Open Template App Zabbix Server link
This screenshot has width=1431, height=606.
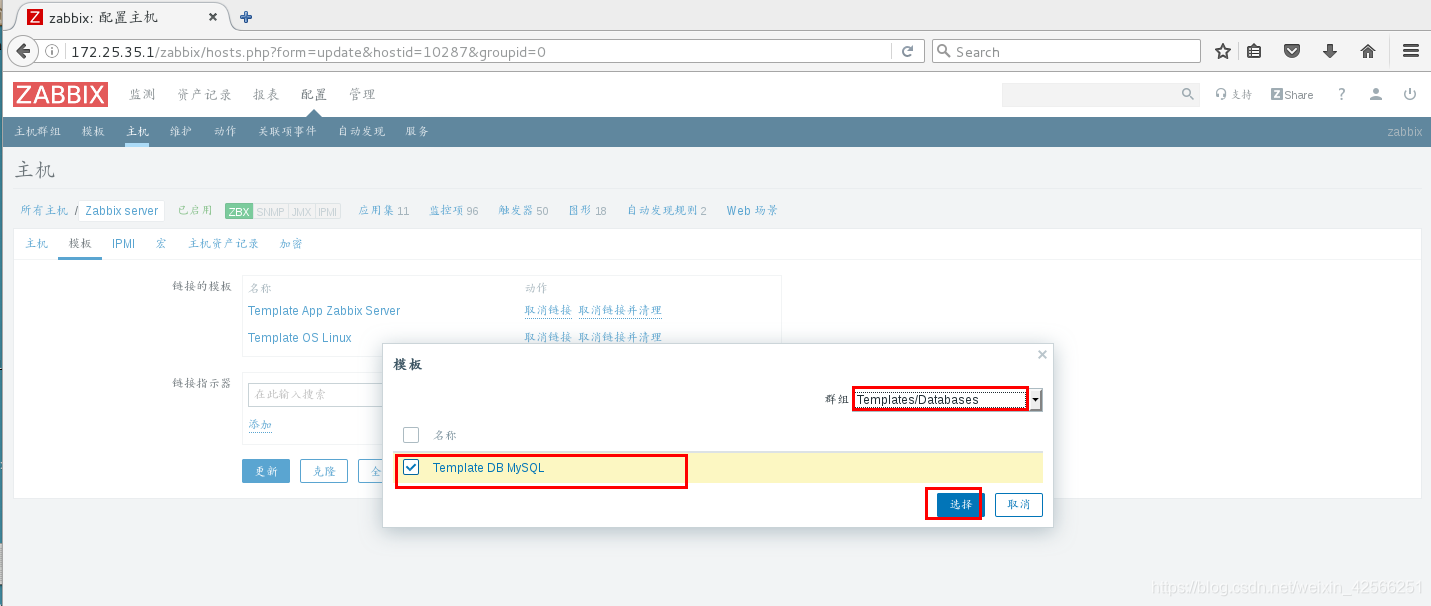[x=324, y=311]
